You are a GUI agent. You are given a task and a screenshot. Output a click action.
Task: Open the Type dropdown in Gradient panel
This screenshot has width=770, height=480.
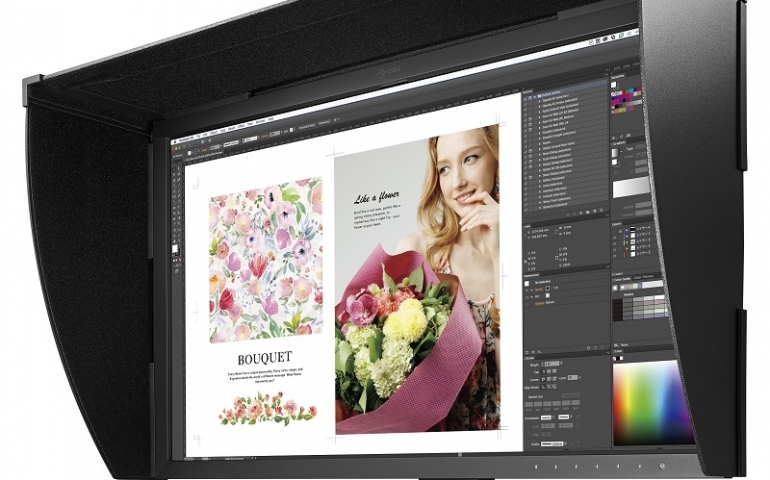[x=640, y=147]
